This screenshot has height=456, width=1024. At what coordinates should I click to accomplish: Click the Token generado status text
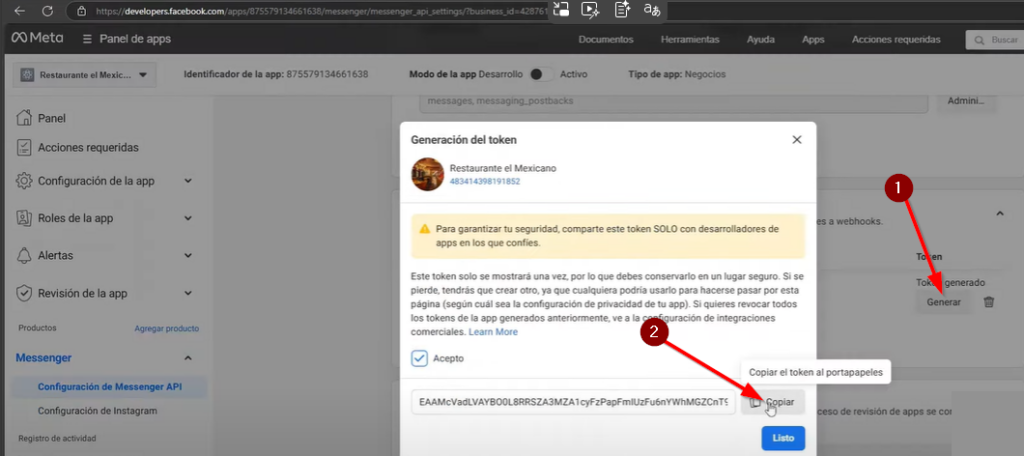tap(950, 282)
